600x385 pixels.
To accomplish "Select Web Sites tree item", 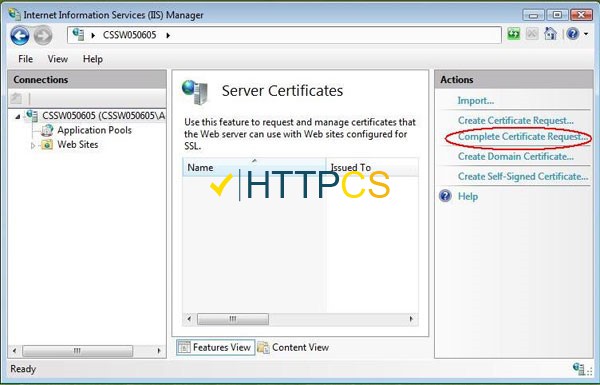I will [x=78, y=145].
